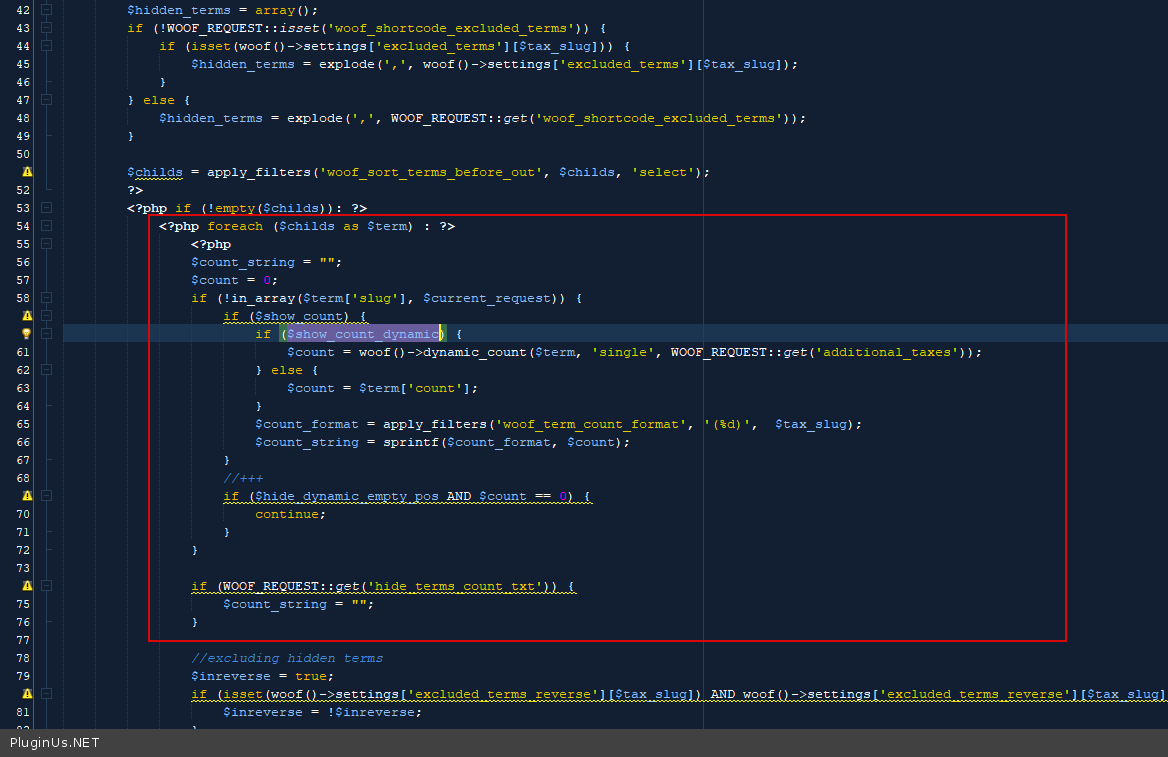Click warning icon on the hide_terms_count_txt line
1168x757 pixels.
[27, 586]
